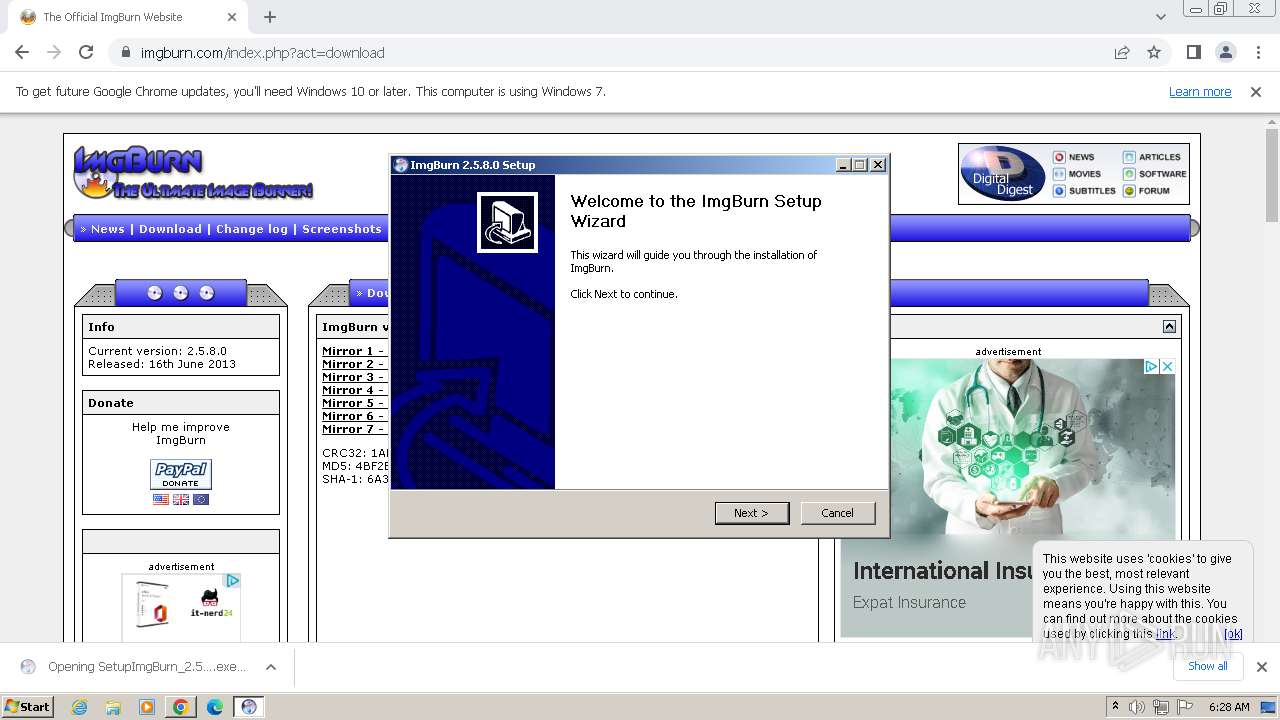This screenshot has width=1280, height=720.
Task: Open Internet Explorer from taskbar
Action: click(79, 707)
